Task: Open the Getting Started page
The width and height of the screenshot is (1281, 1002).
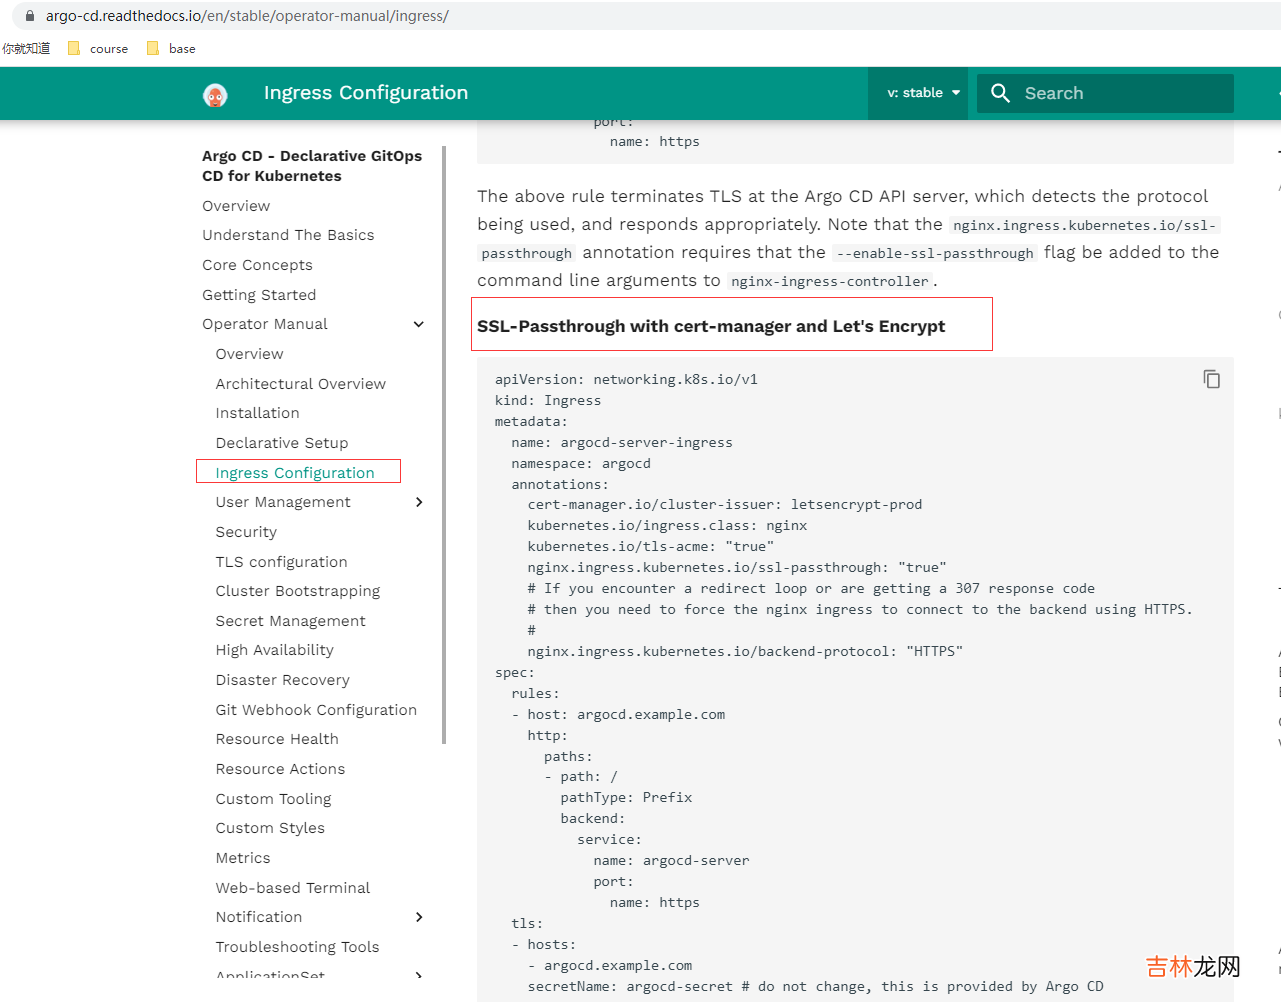Action: click(x=259, y=295)
